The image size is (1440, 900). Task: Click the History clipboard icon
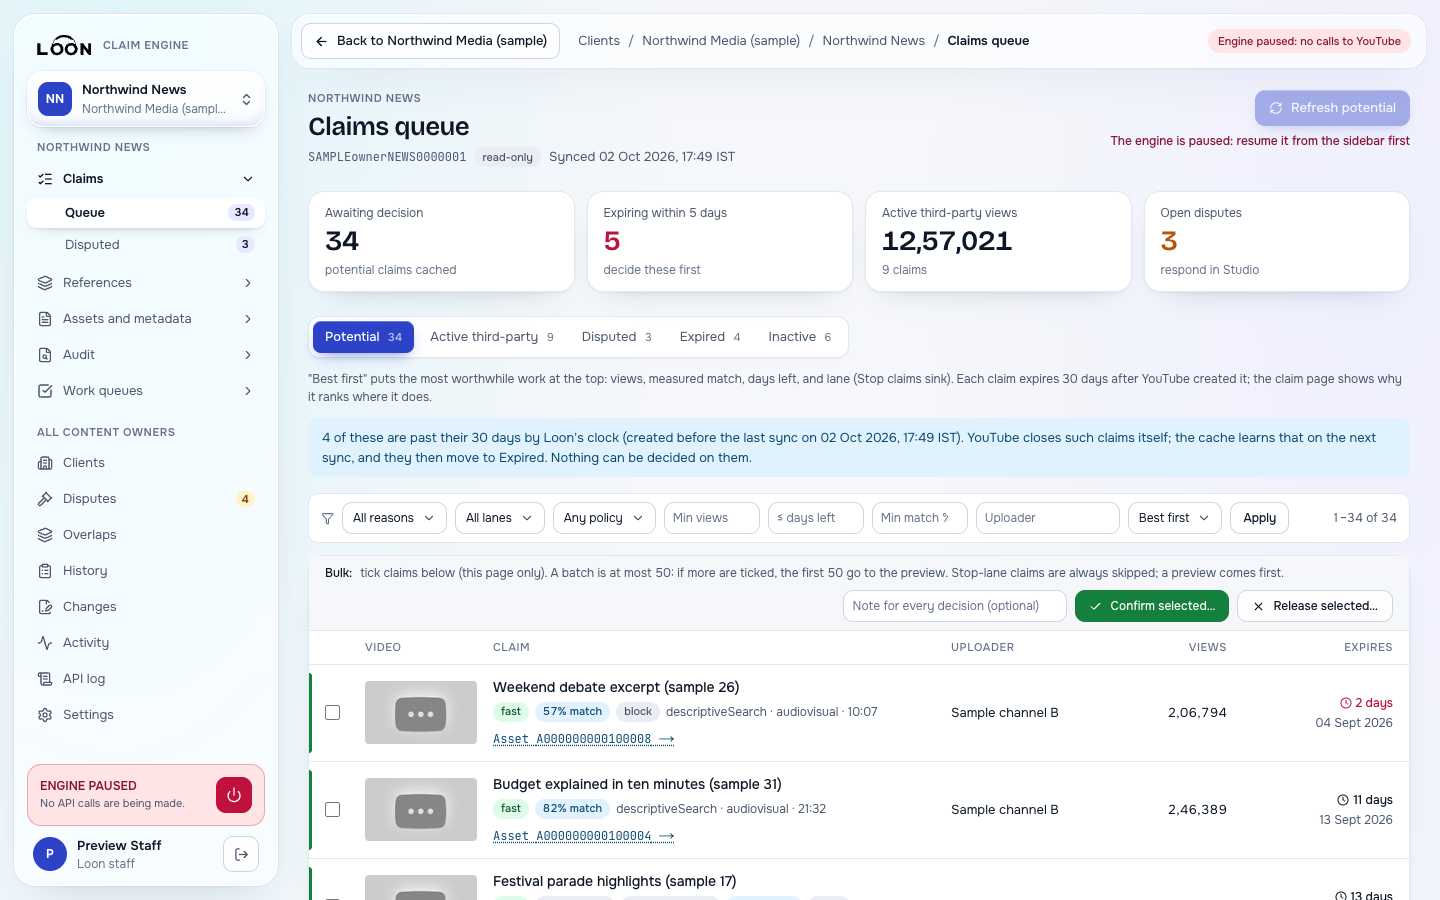coord(45,571)
